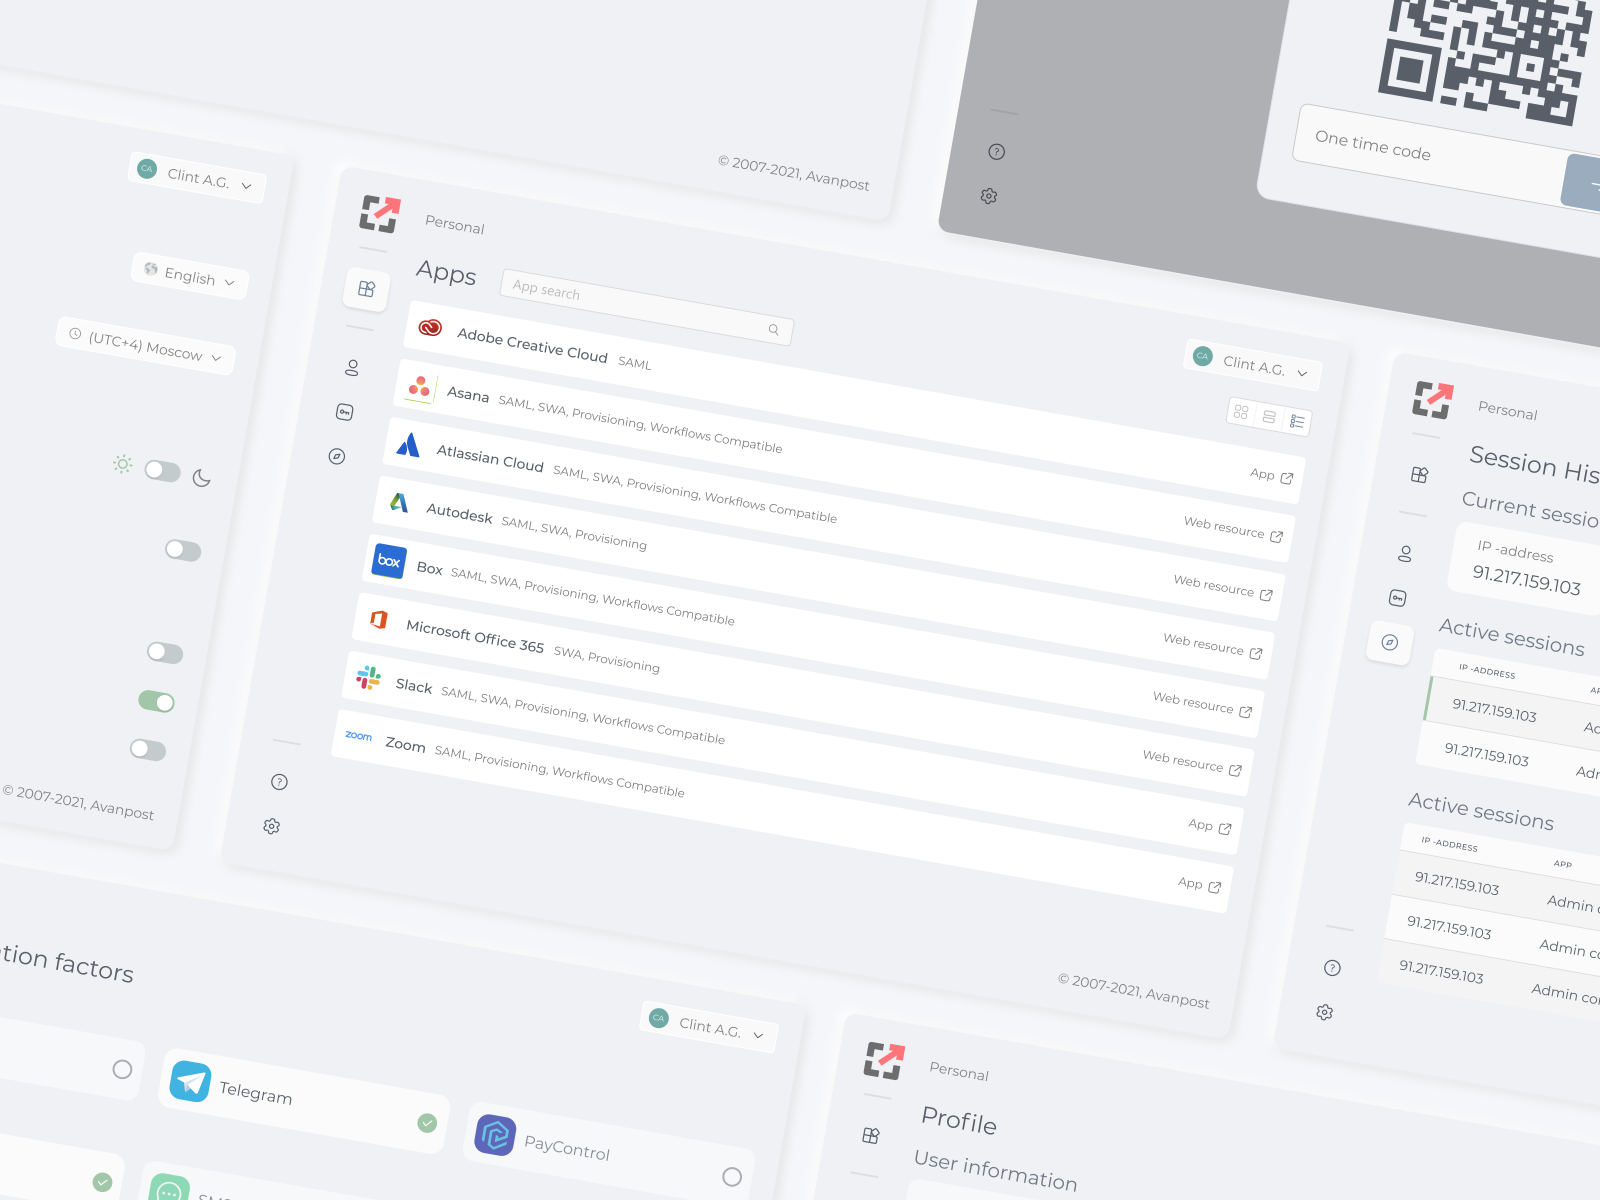
Task: Select the Profile person icon in sidebar
Action: pyautogui.click(x=352, y=368)
